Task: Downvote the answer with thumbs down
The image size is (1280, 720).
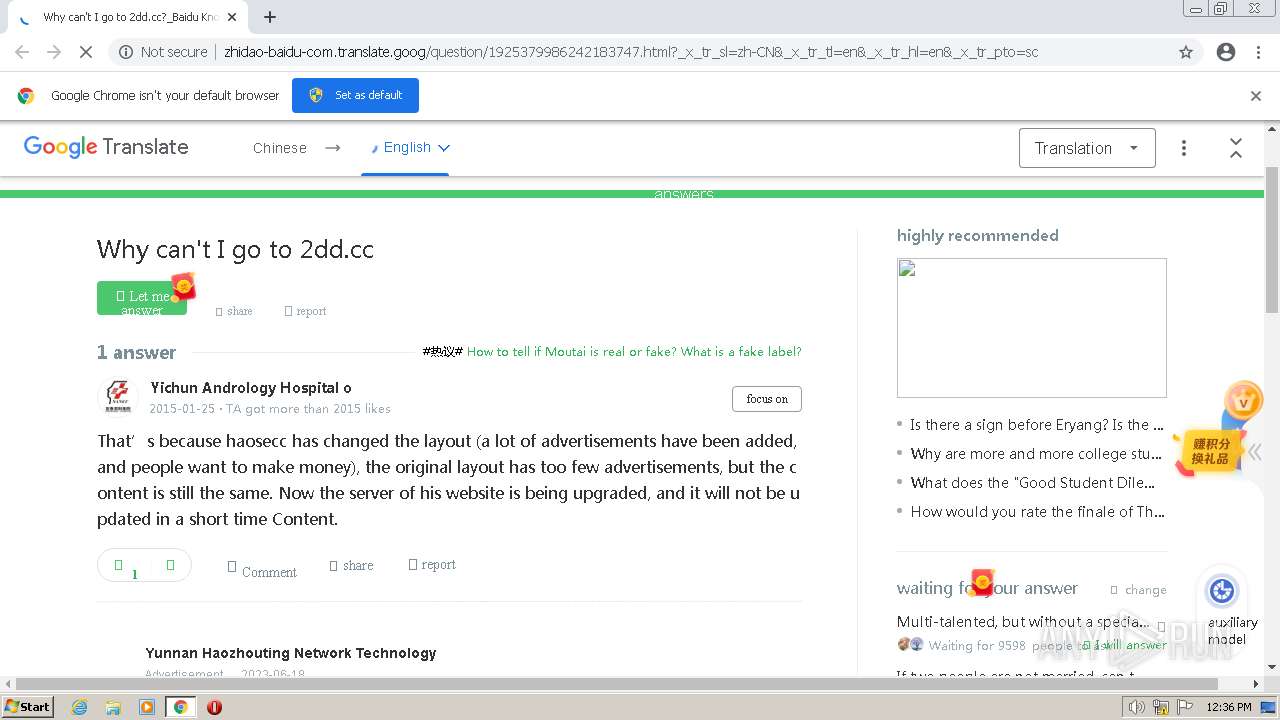Action: click(x=170, y=565)
